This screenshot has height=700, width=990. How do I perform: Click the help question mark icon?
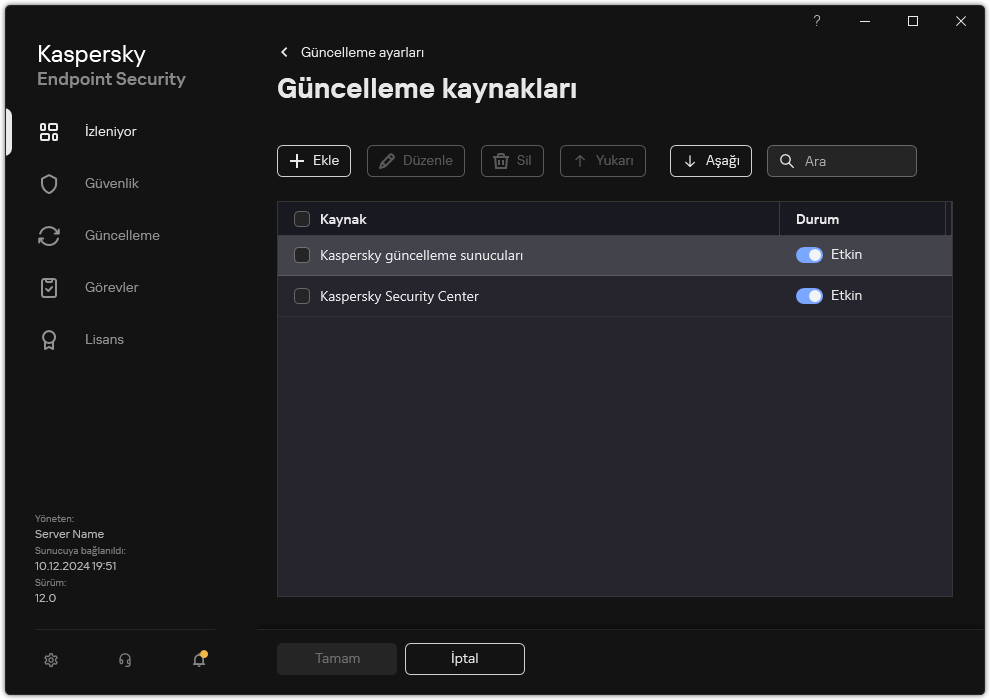click(816, 21)
